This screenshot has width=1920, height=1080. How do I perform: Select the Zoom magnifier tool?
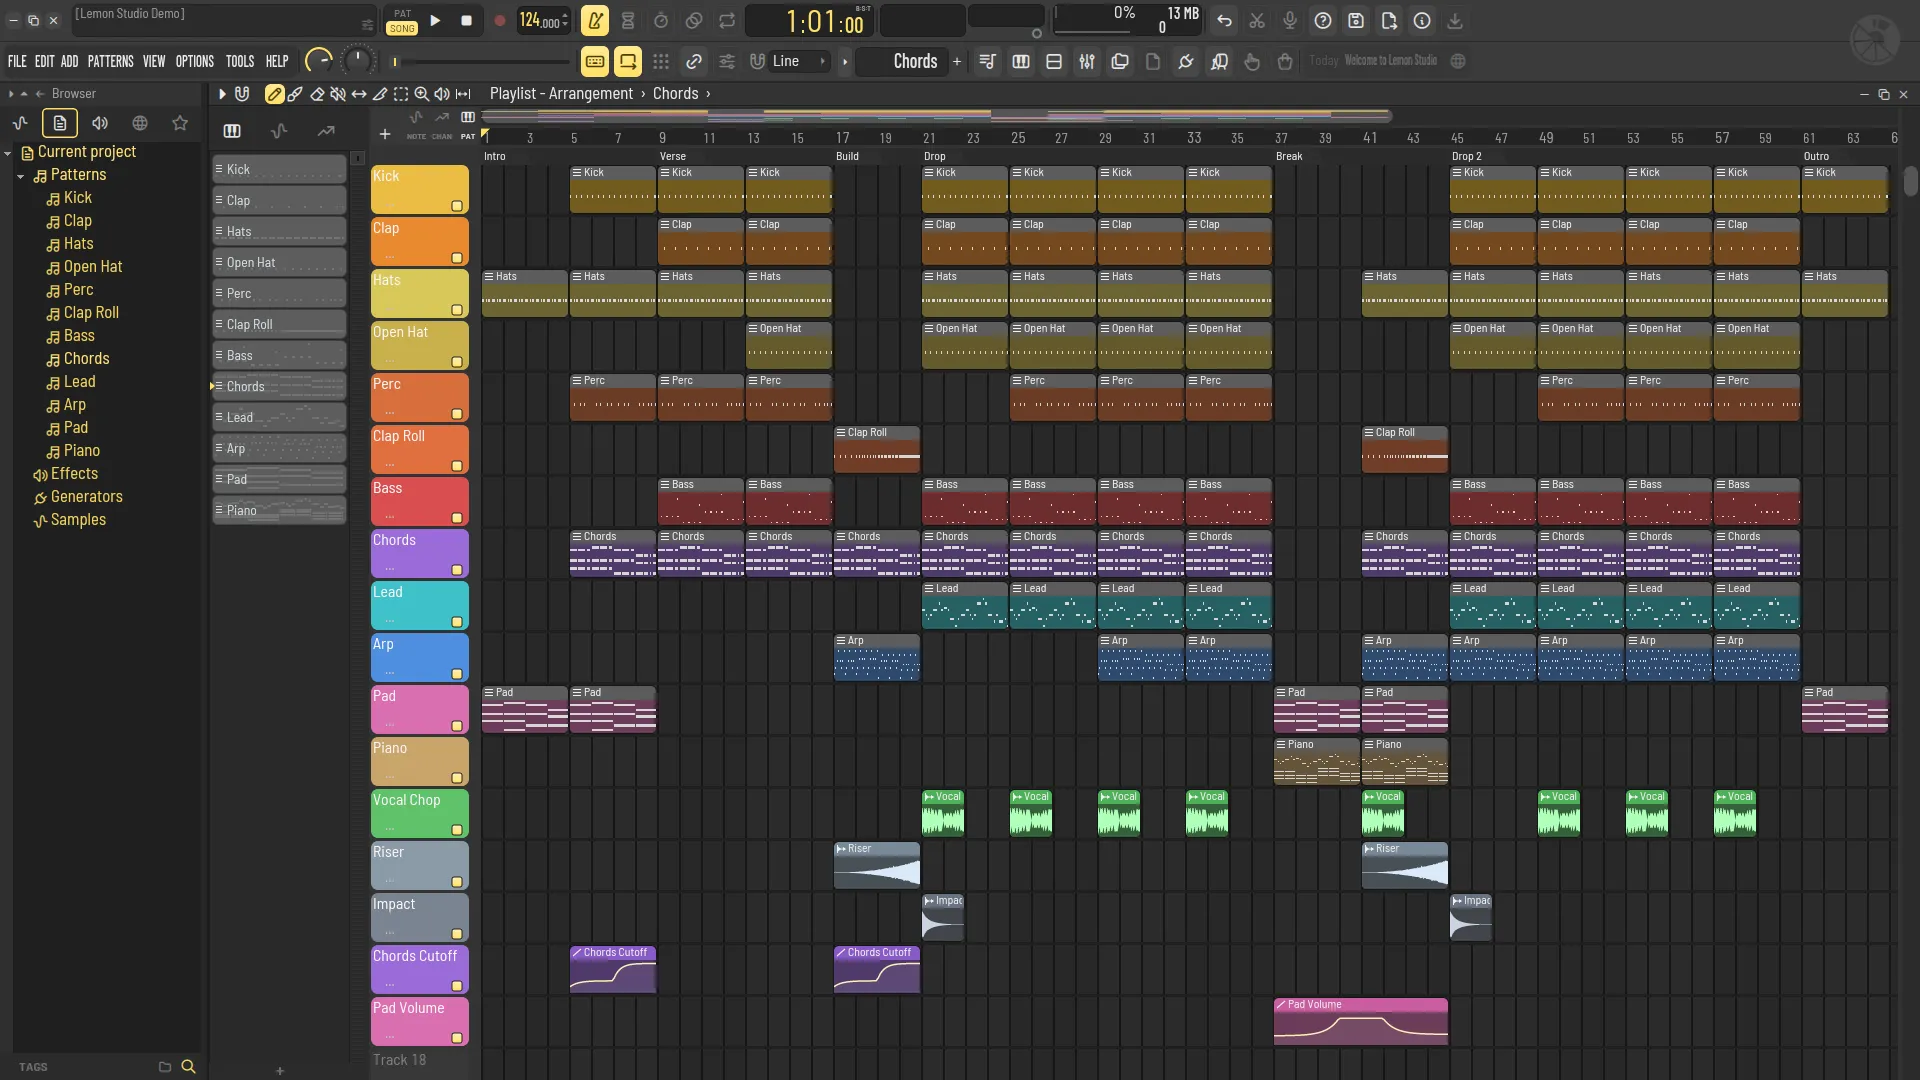tap(422, 94)
